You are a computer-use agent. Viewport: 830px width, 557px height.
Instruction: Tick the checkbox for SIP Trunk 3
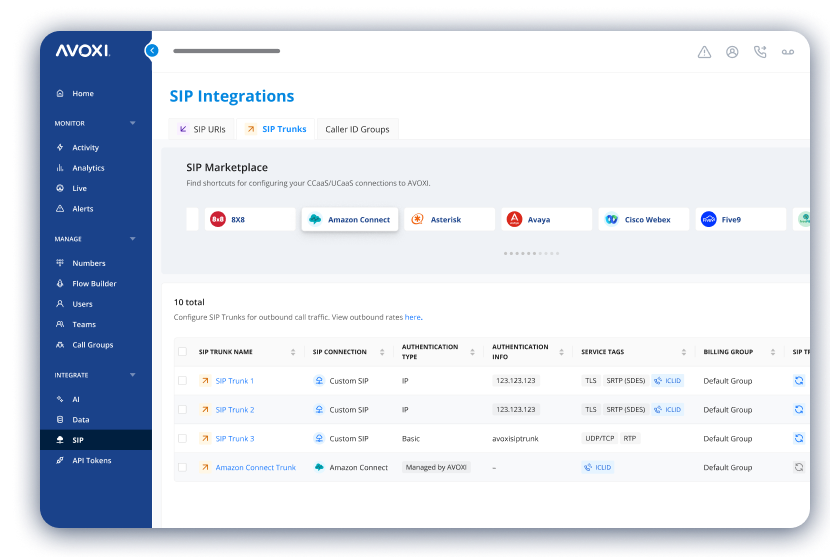(x=182, y=438)
